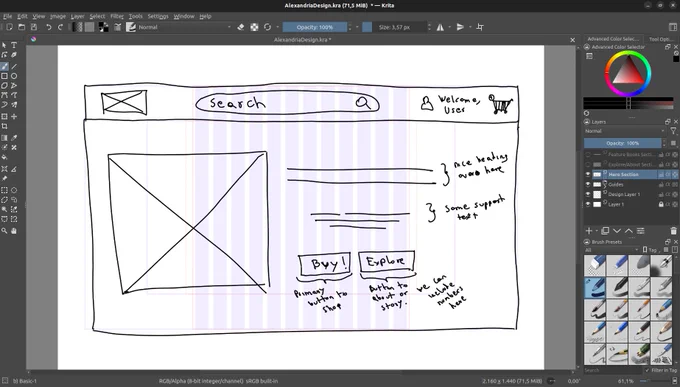The image size is (680, 387).
Task: Select the Elliptical Selection tool
Action: [14, 190]
